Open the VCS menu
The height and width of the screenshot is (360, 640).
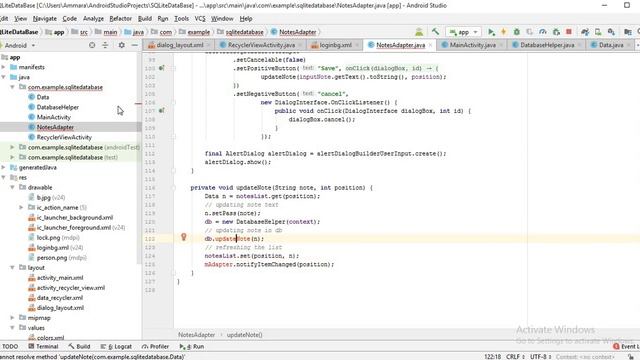pyautogui.click(x=200, y=19)
